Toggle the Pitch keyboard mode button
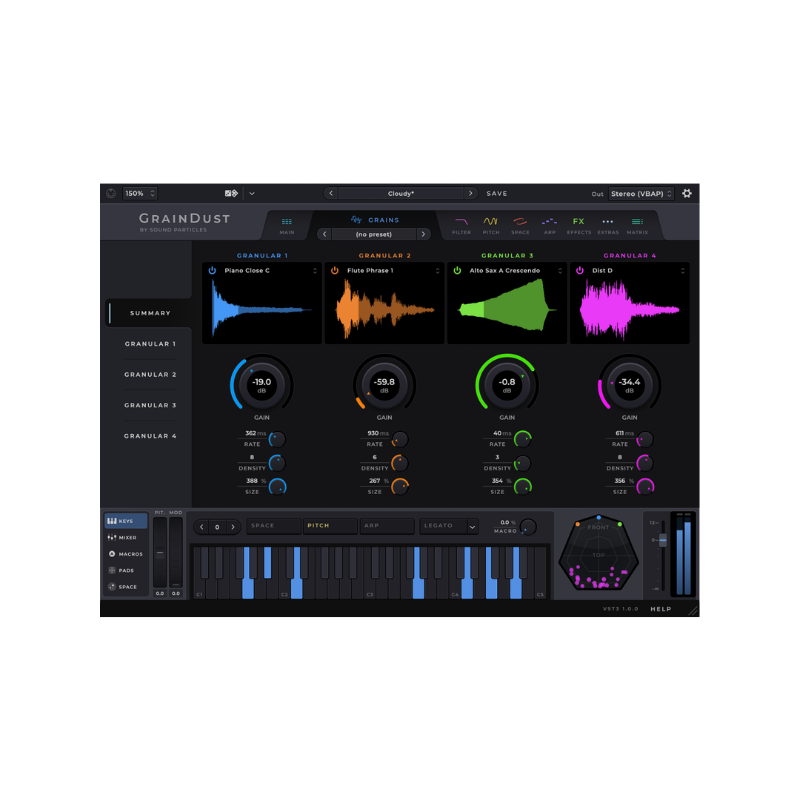Viewport: 800px width, 800px height. pos(330,526)
